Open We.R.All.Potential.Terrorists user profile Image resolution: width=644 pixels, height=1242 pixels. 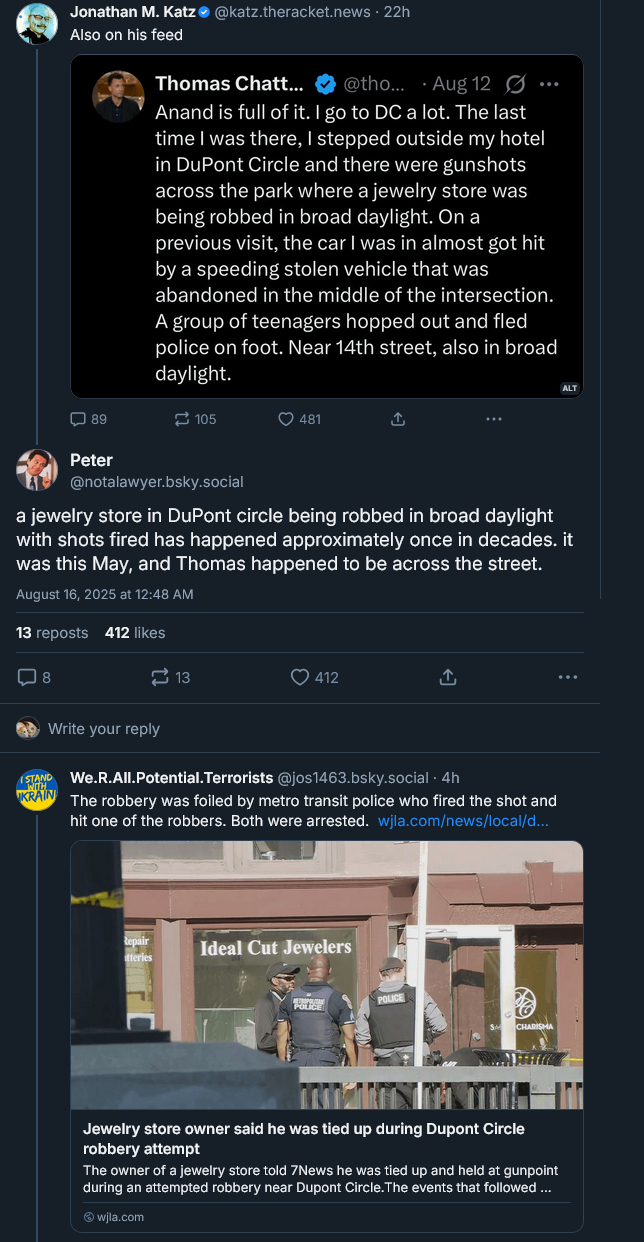coord(171,777)
